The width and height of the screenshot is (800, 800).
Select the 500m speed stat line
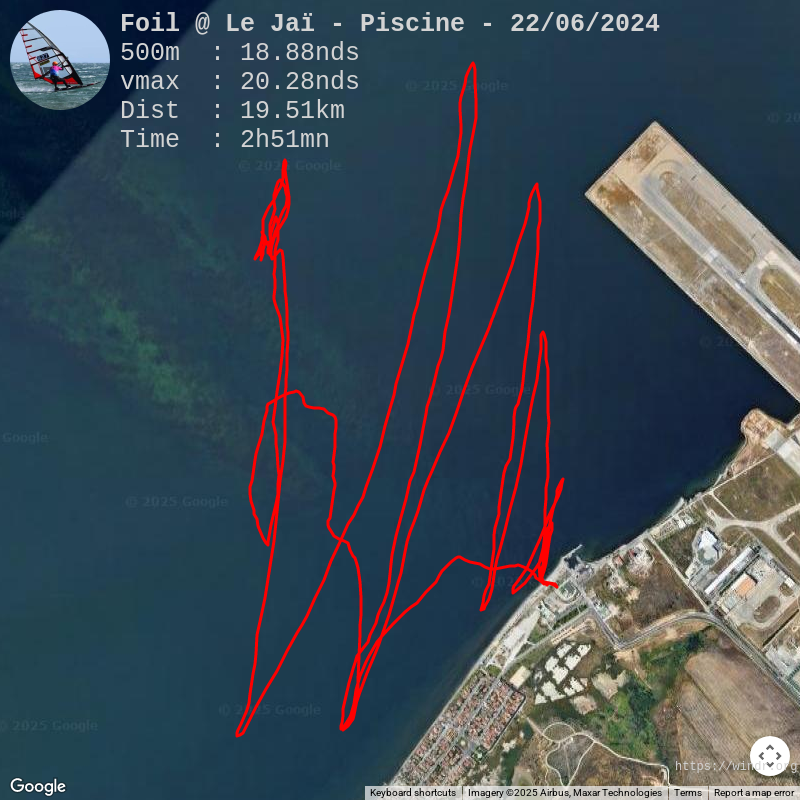click(240, 53)
